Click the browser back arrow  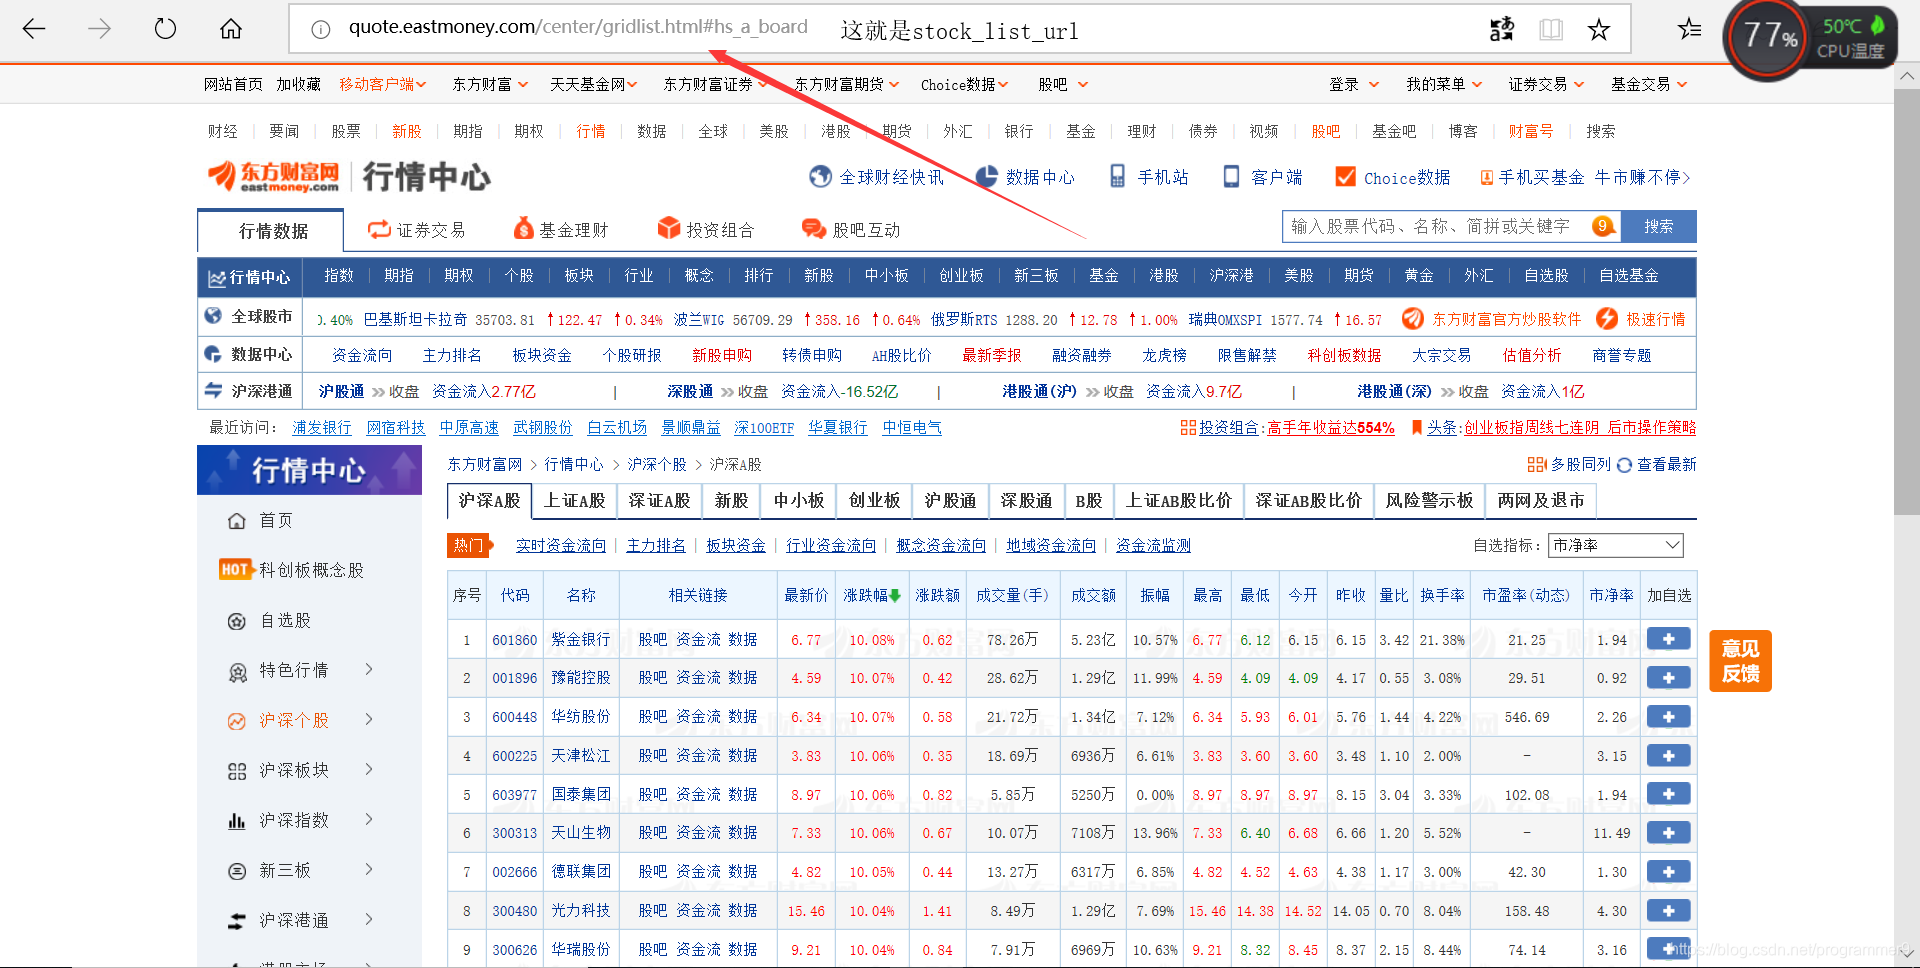[x=34, y=29]
